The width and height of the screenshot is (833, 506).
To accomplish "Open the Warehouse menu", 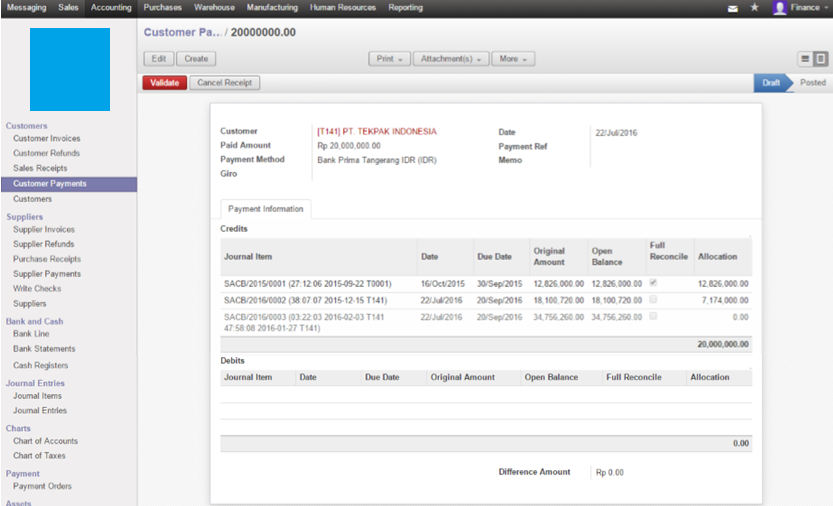I will pyautogui.click(x=215, y=8).
